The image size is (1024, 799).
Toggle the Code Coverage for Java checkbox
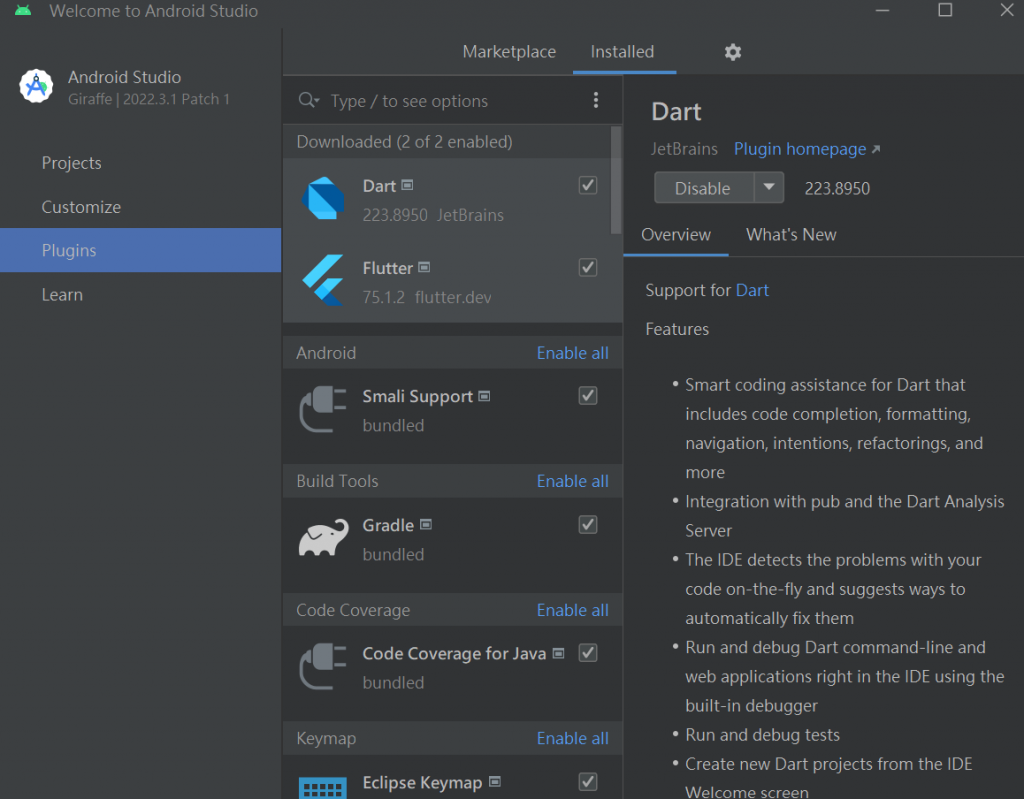[588, 653]
